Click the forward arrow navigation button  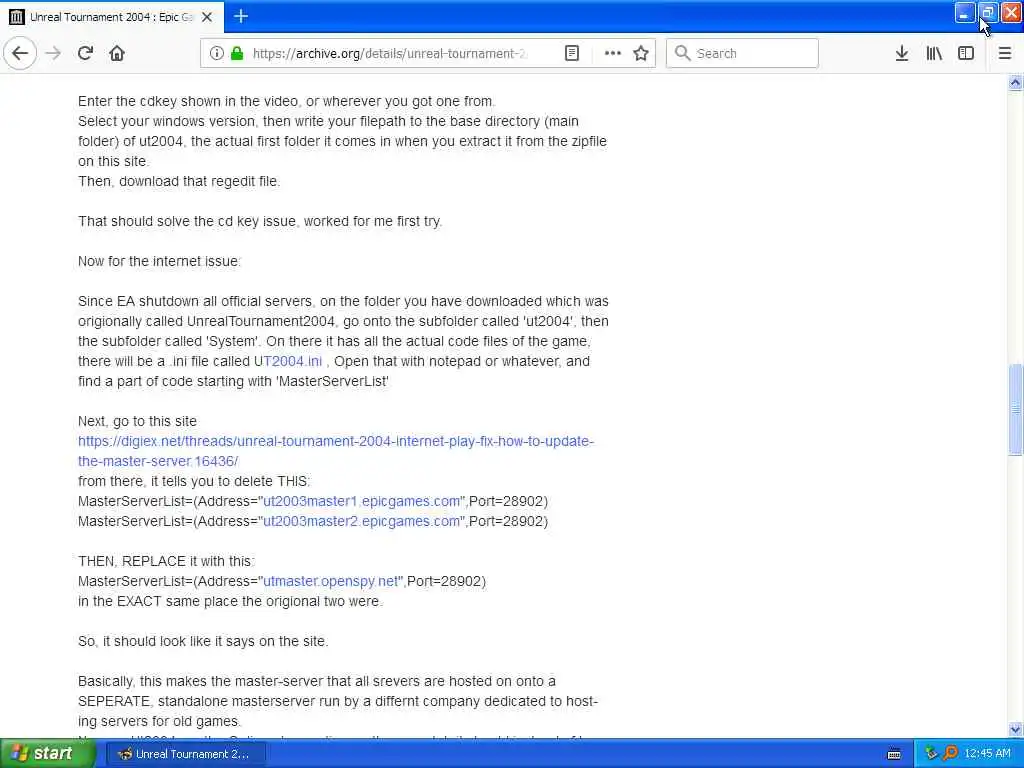[54, 53]
